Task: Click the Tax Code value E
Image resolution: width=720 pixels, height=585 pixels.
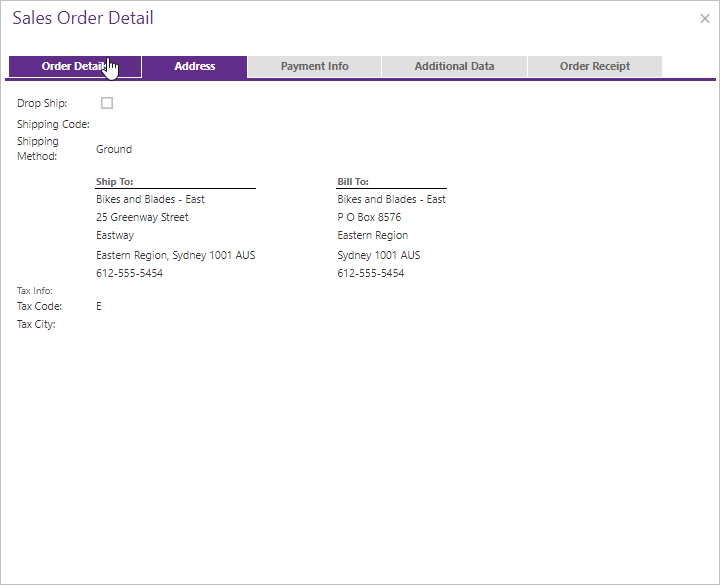Action: (x=99, y=306)
